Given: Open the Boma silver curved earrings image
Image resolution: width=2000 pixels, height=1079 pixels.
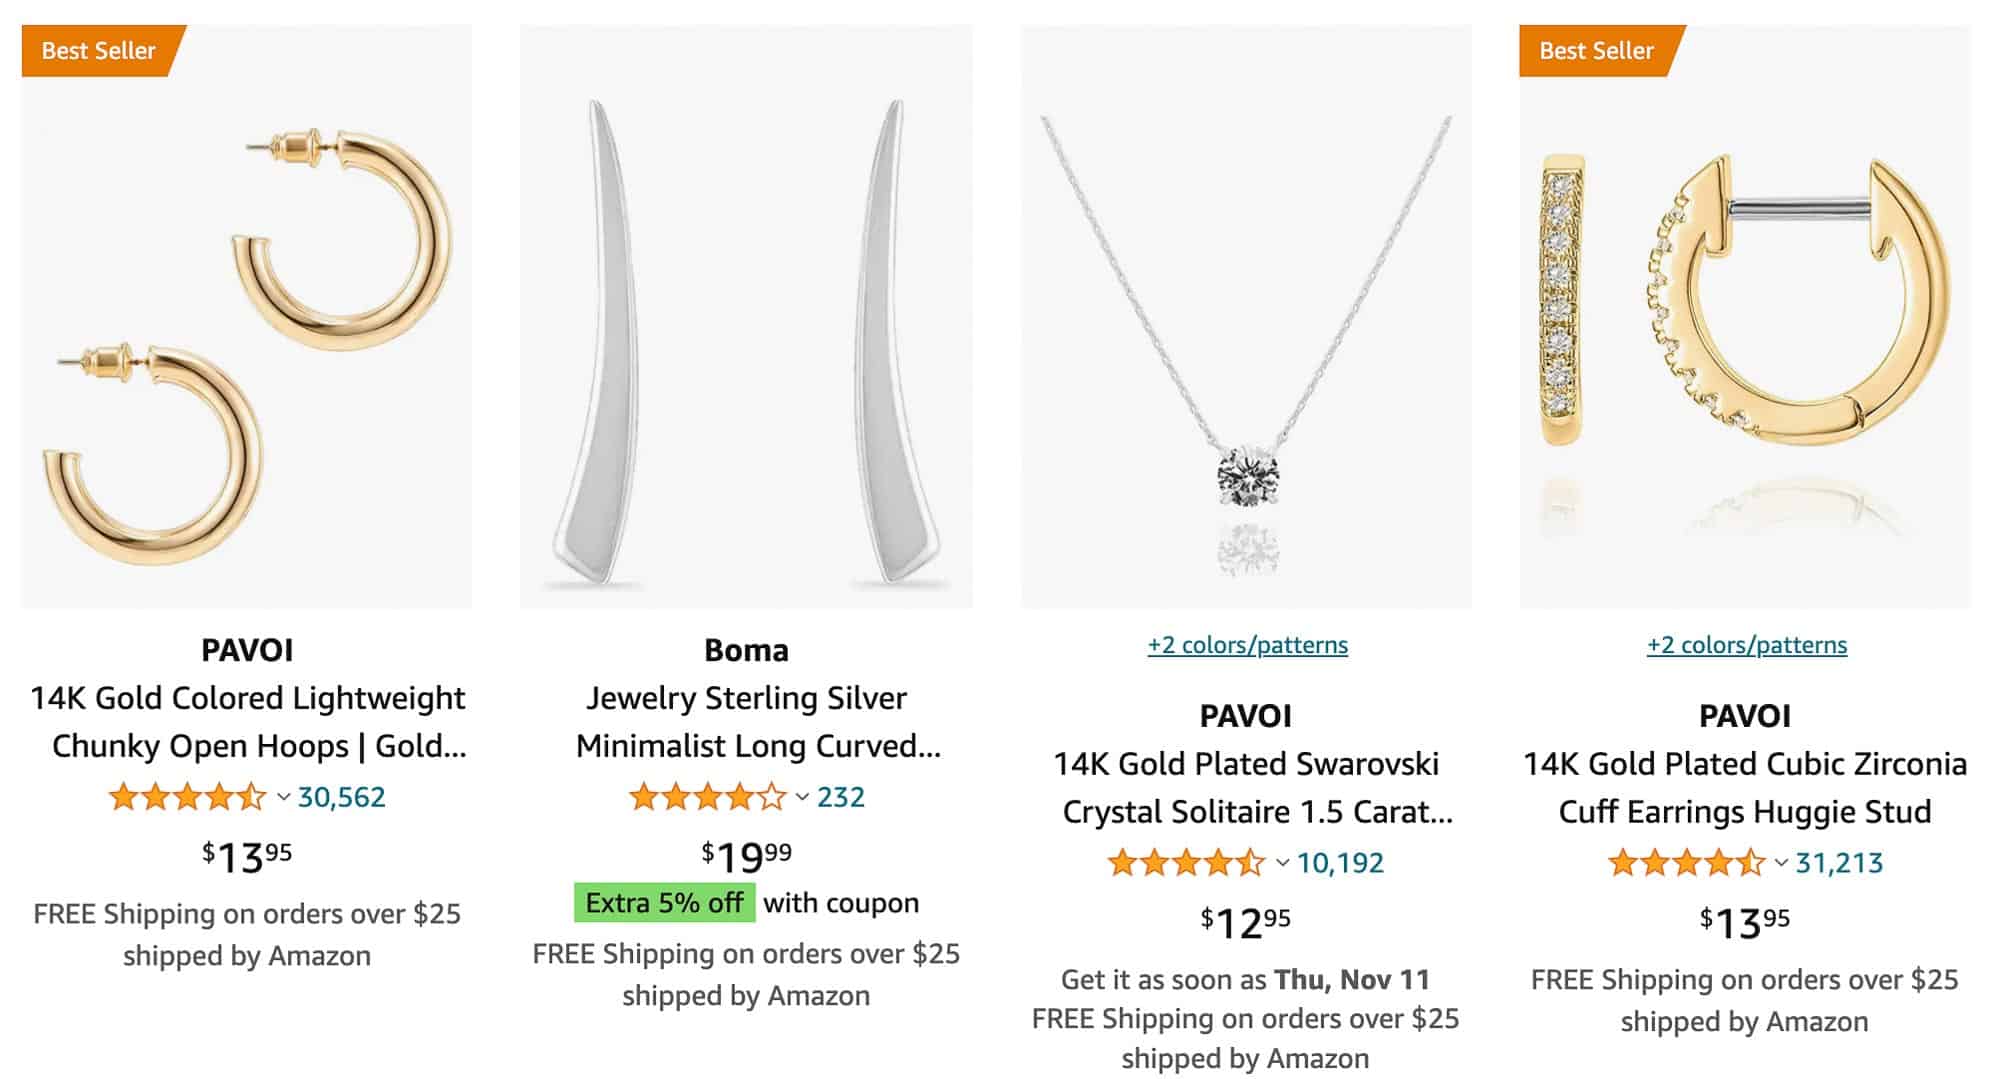Looking at the screenshot, I should point(746,330).
